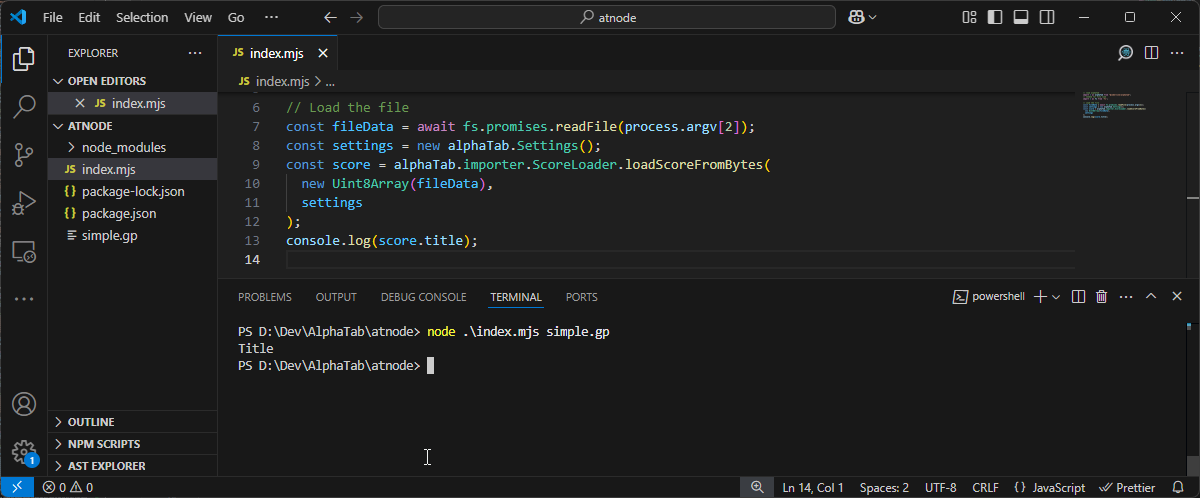This screenshot has height=498, width=1200.
Task: Split the terminal panel
Action: coord(1078,297)
